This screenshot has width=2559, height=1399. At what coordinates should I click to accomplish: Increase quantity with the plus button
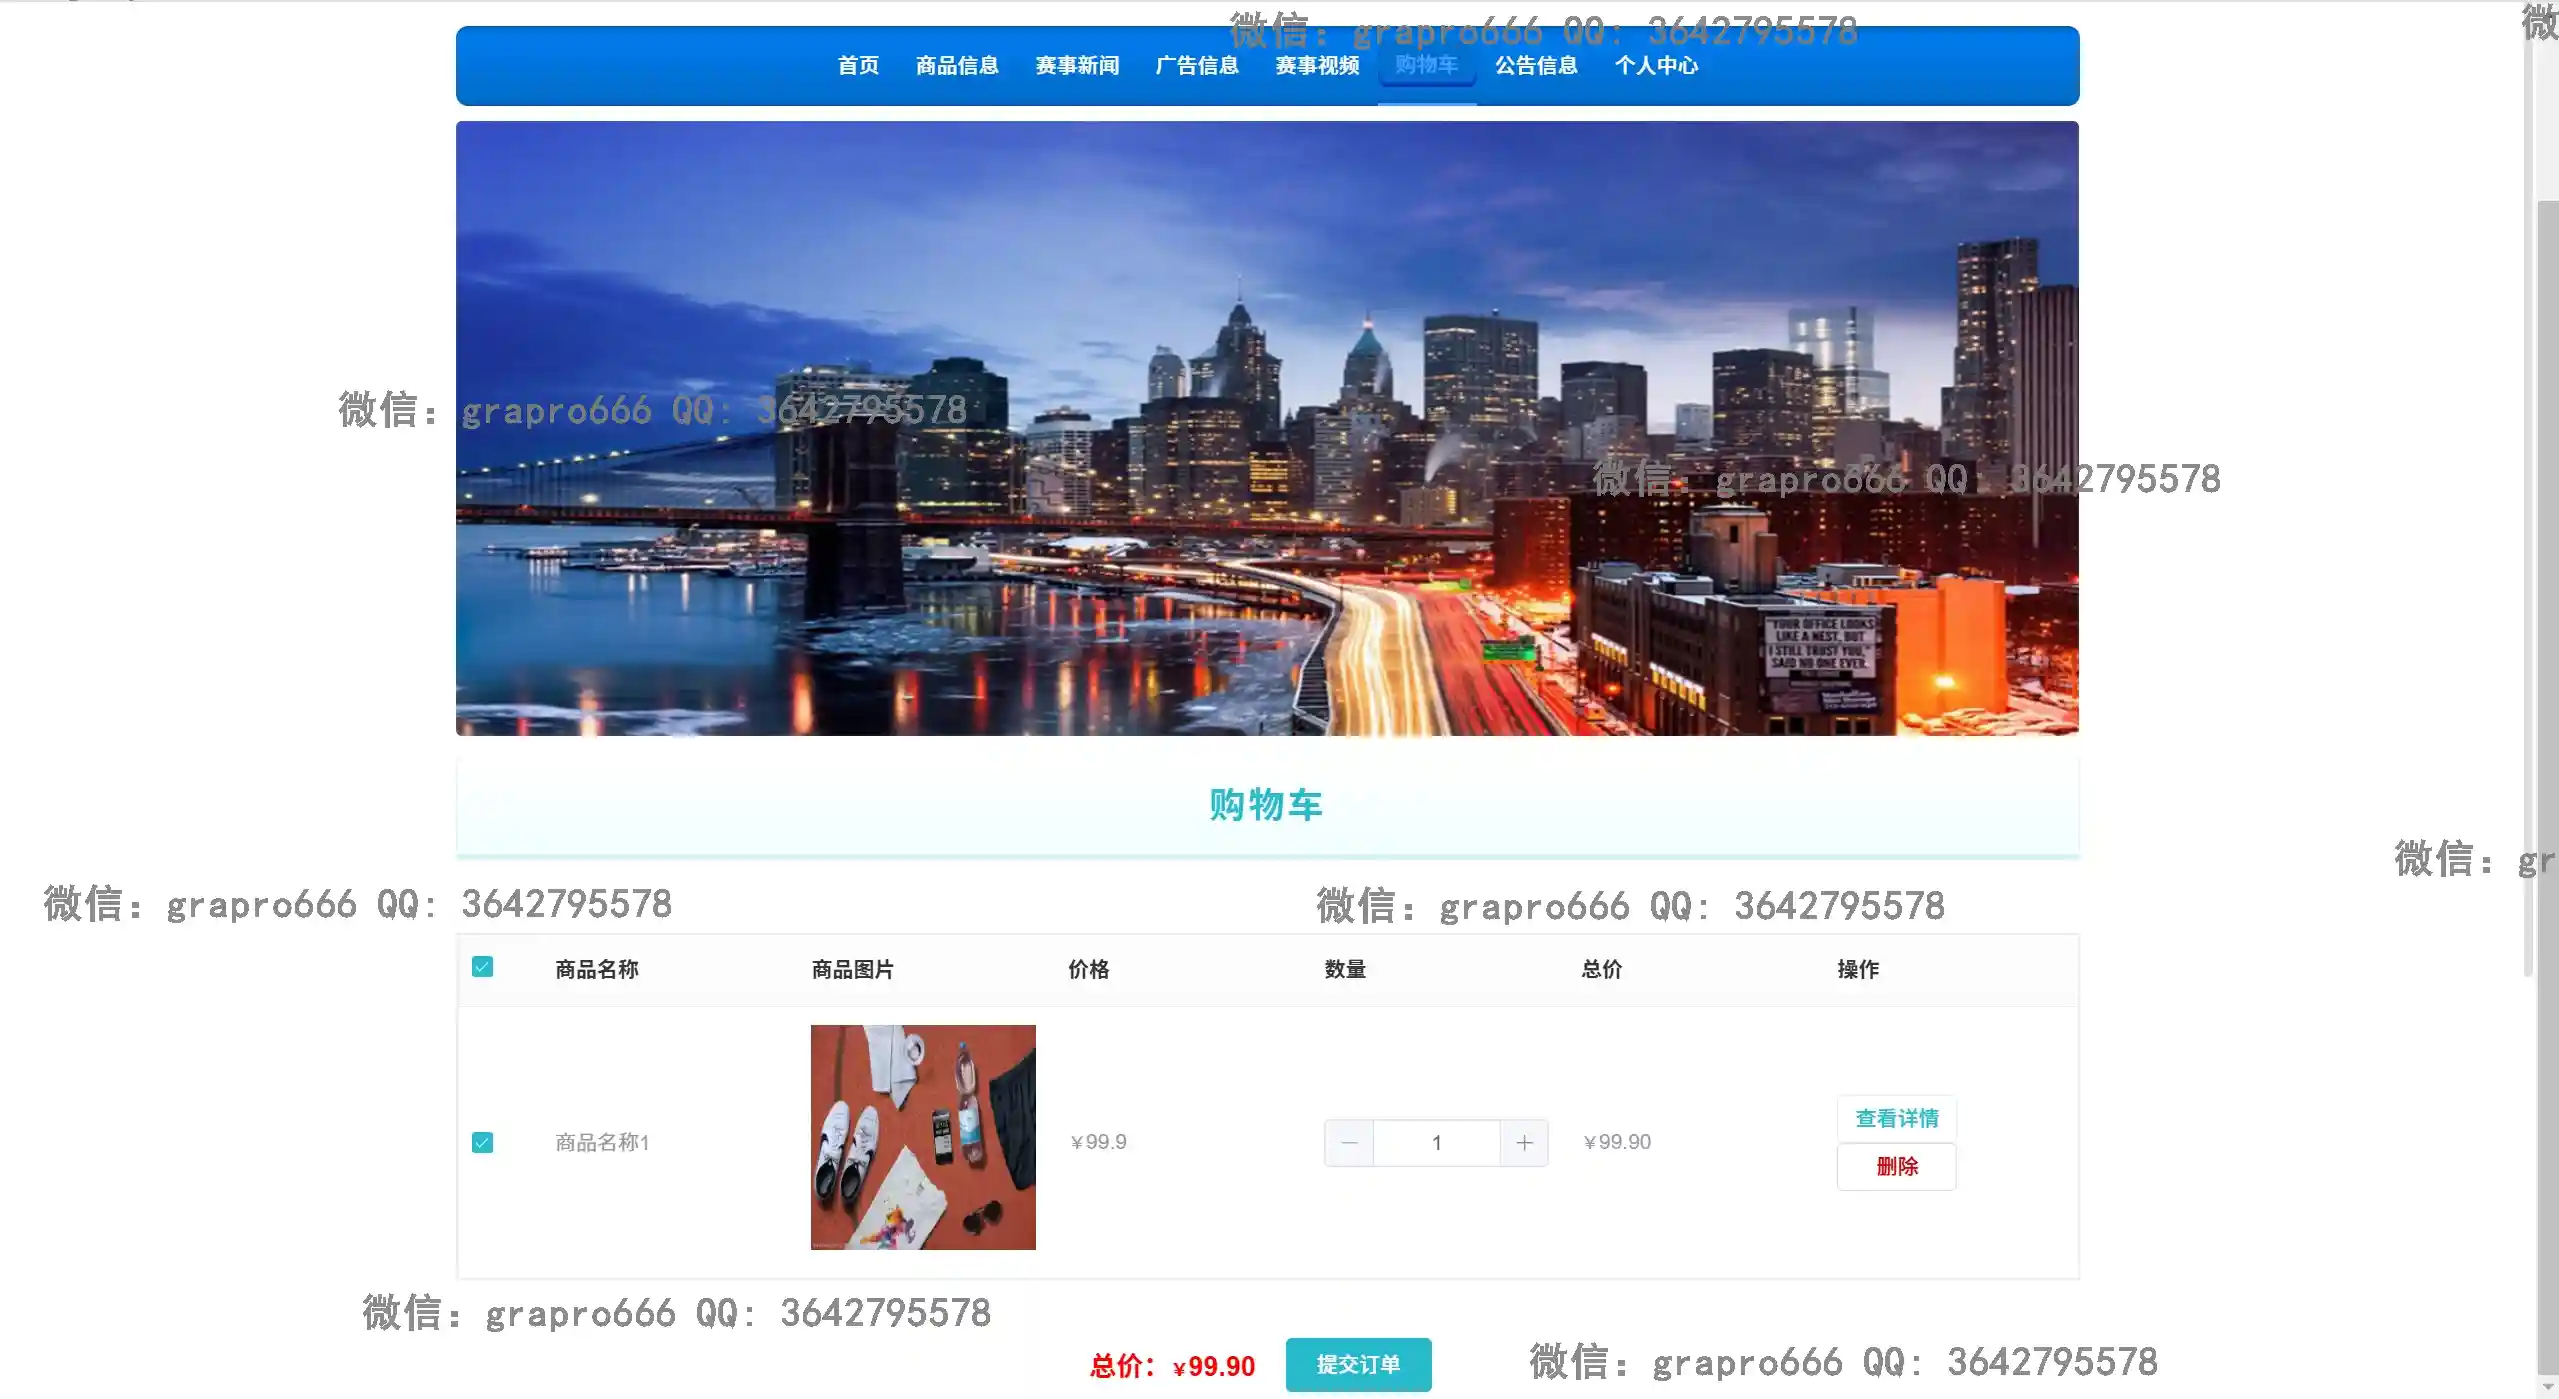tap(1524, 1143)
